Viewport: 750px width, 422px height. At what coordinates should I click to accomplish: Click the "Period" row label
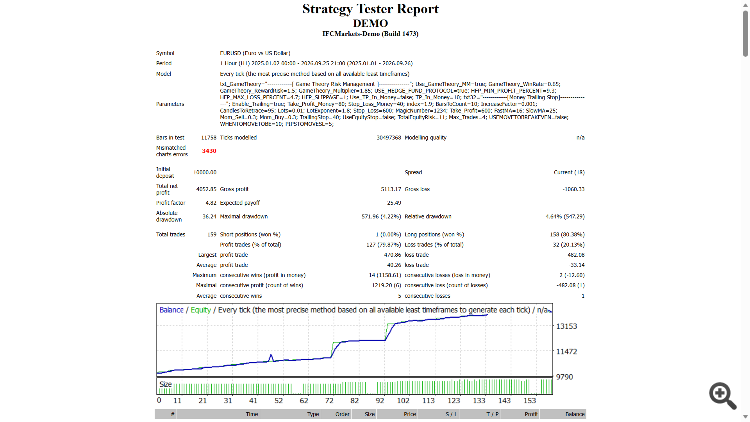[164, 63]
